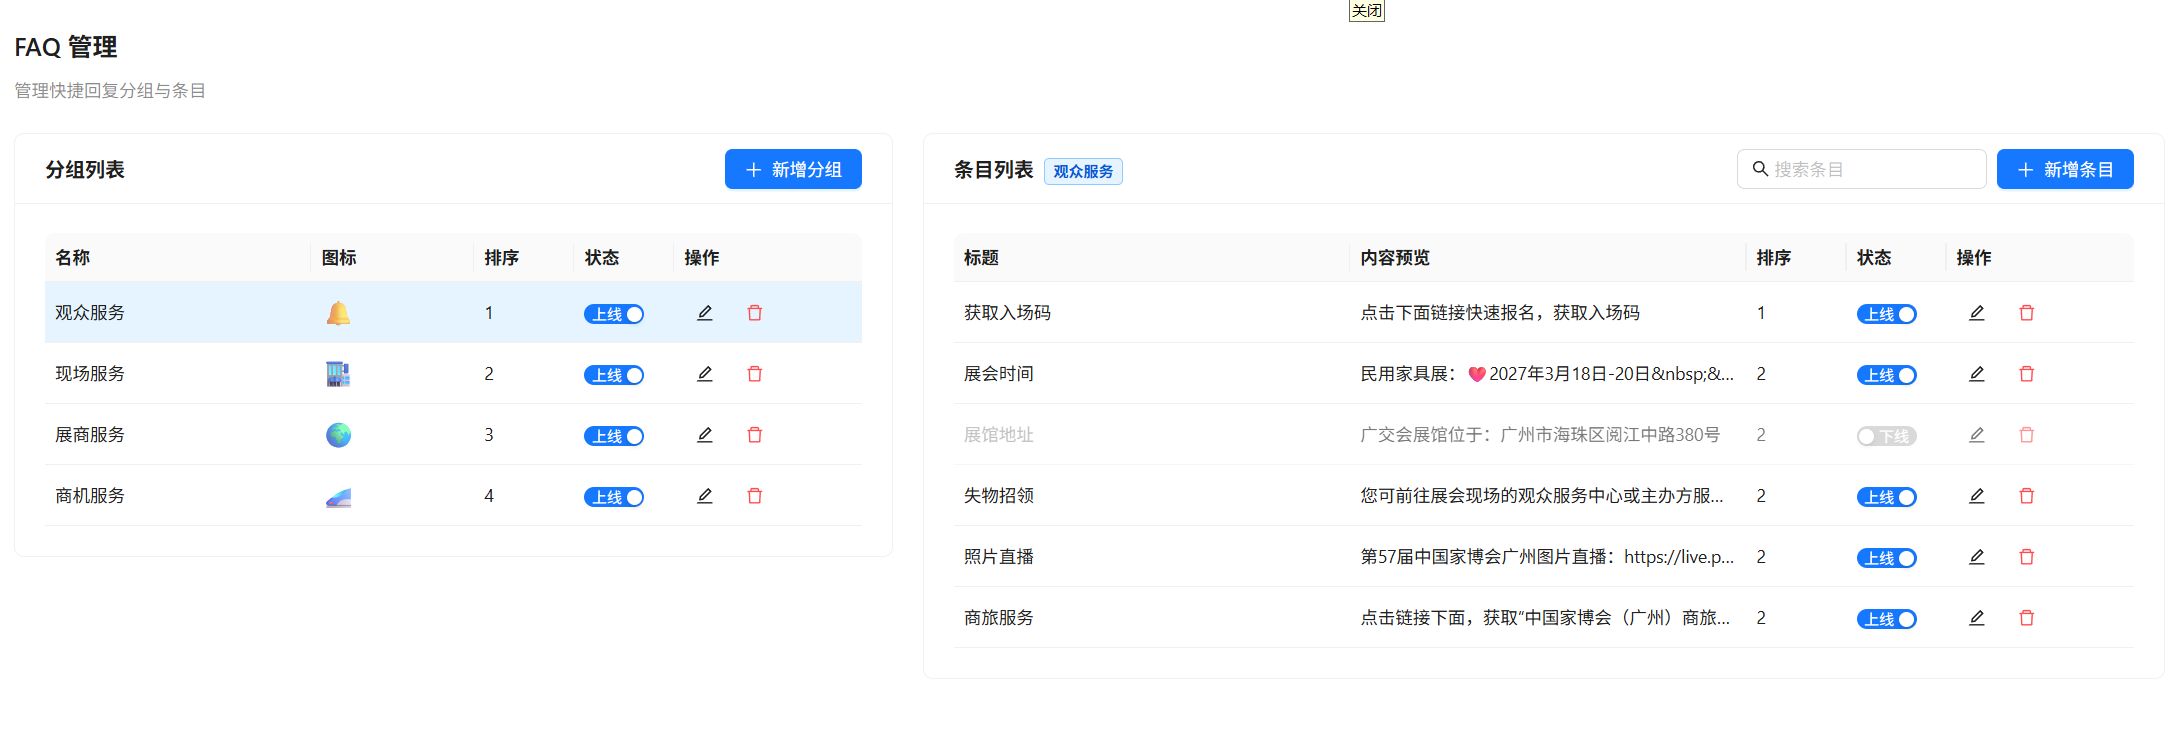Enable the offline 展馆地址 entry

[x=1886, y=436]
